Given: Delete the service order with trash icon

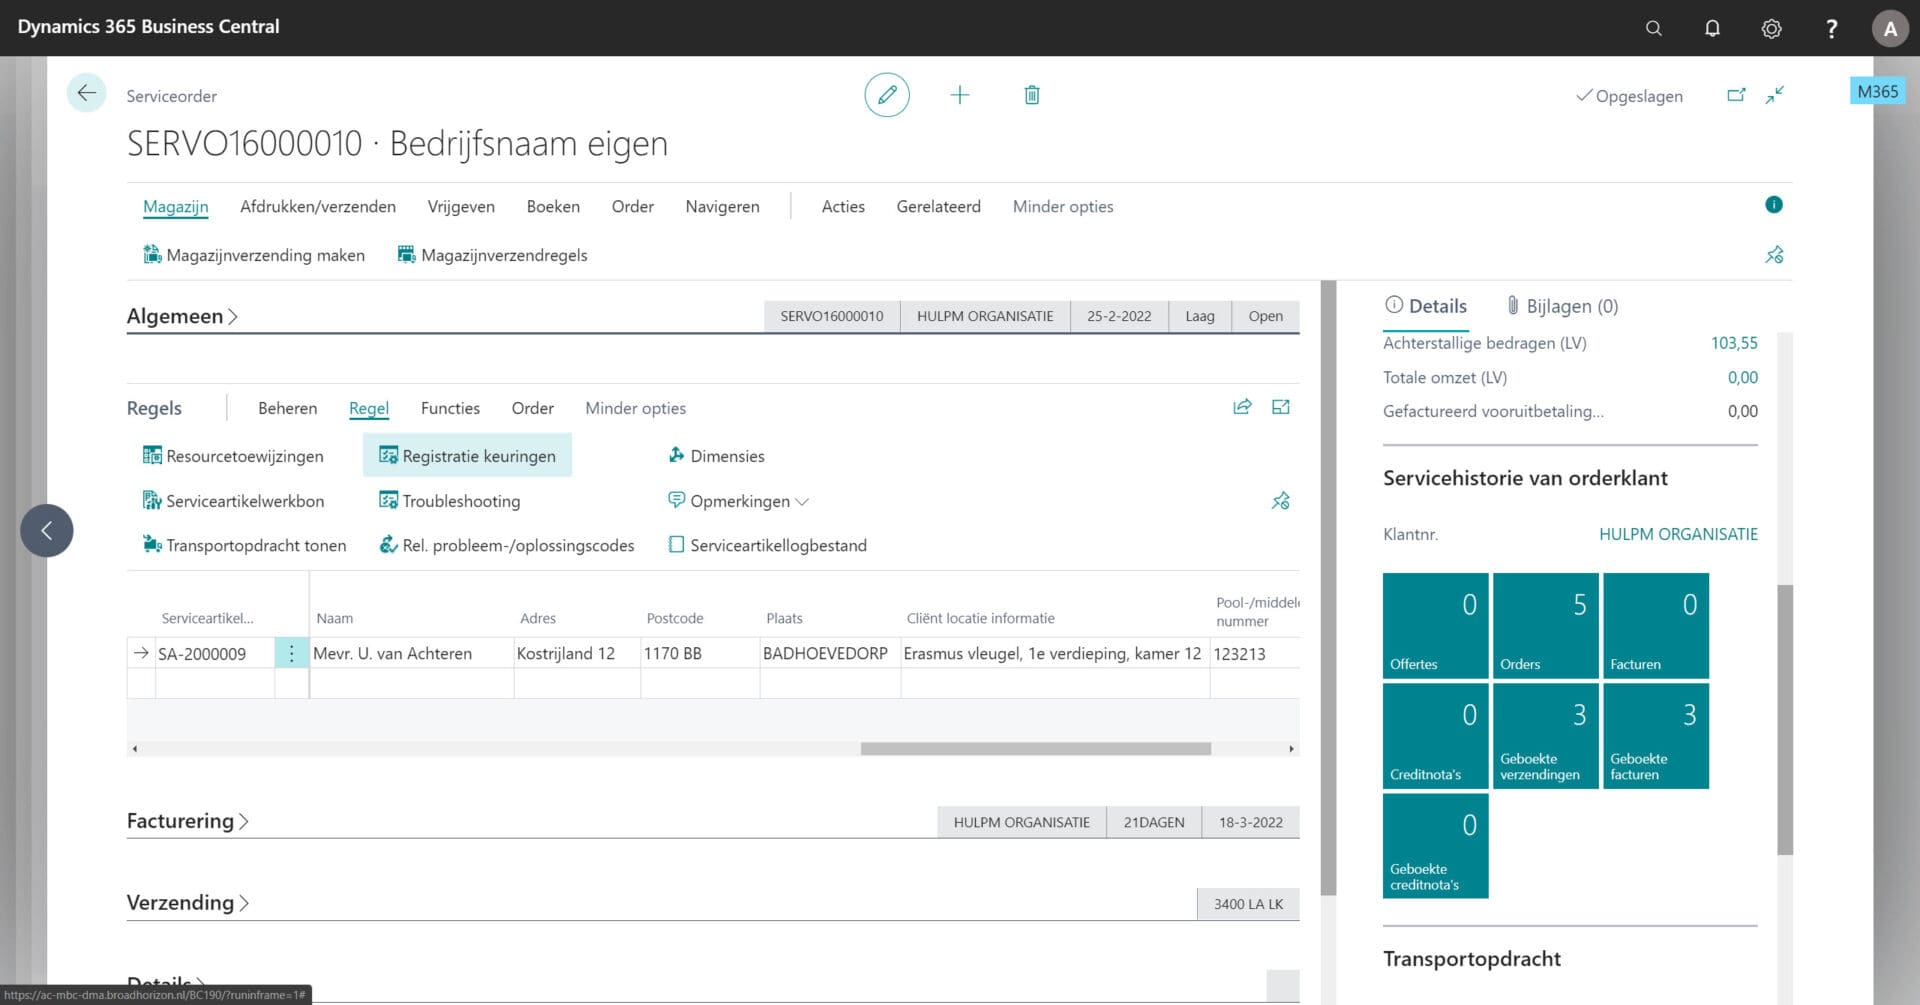Looking at the screenshot, I should tap(1031, 95).
